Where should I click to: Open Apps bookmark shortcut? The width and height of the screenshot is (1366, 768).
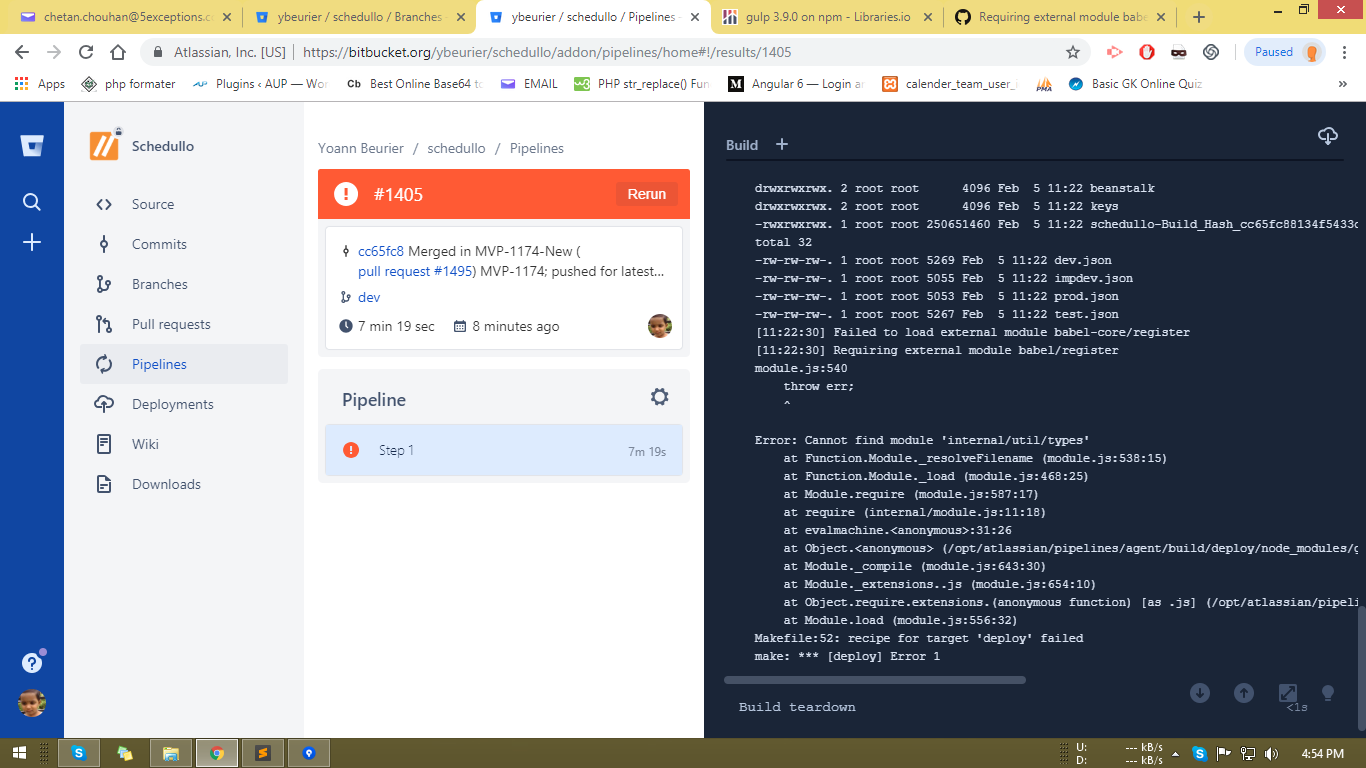(40, 84)
